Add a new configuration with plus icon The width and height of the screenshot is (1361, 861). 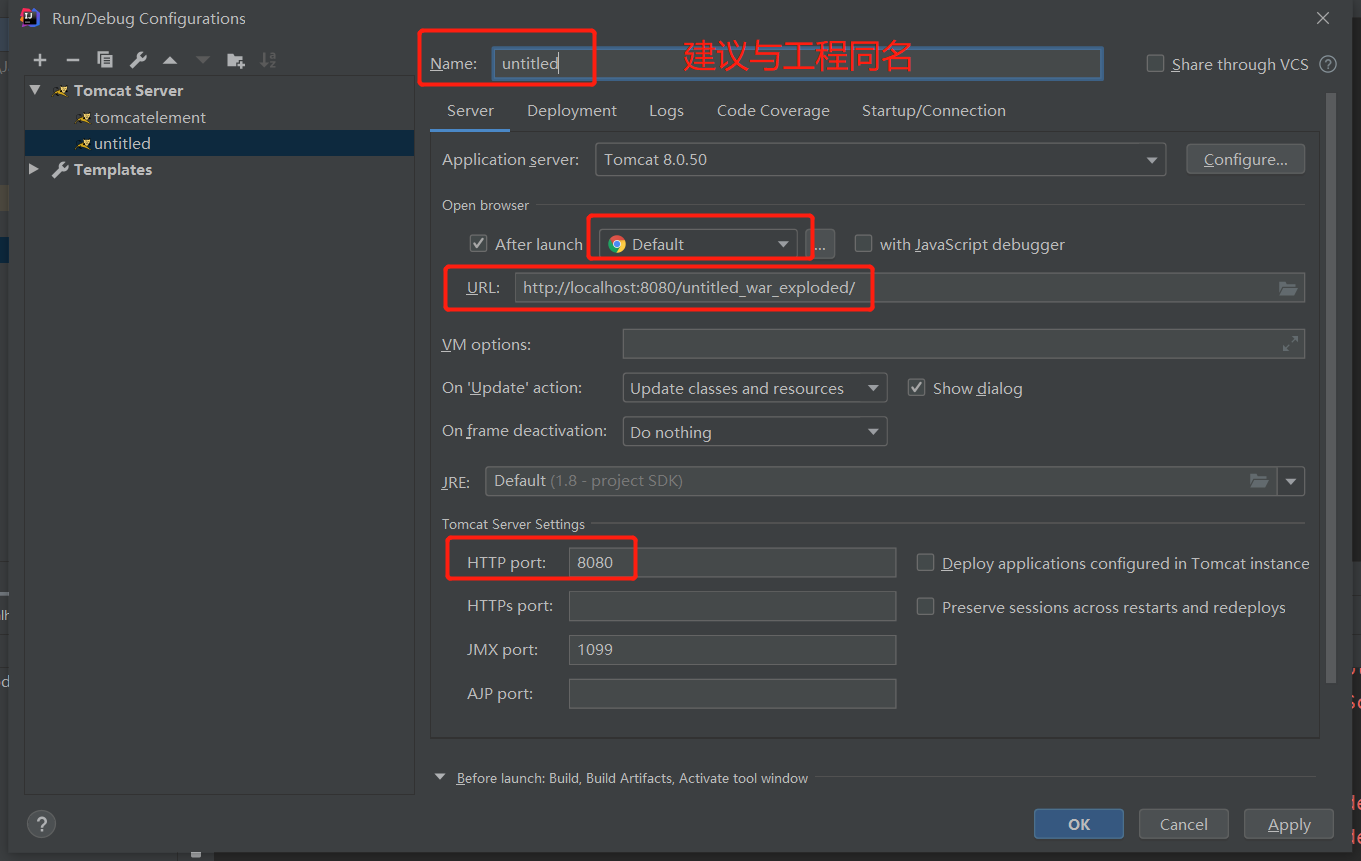pyautogui.click(x=40, y=60)
